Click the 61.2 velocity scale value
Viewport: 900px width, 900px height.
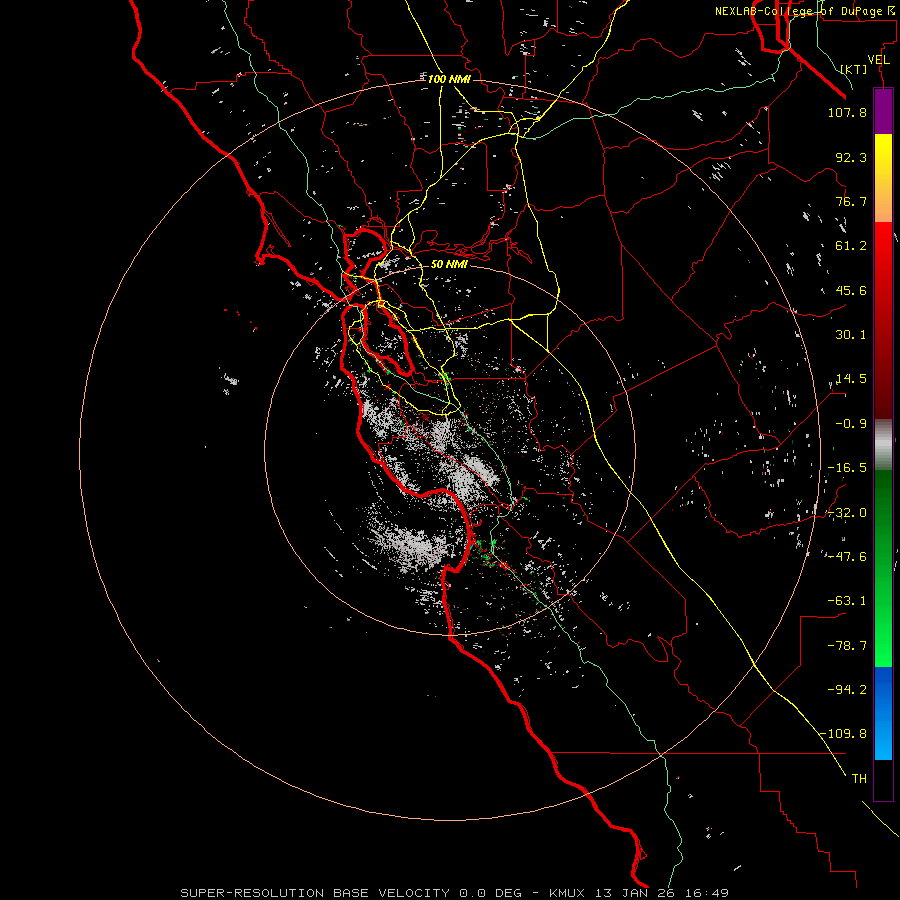click(x=851, y=246)
